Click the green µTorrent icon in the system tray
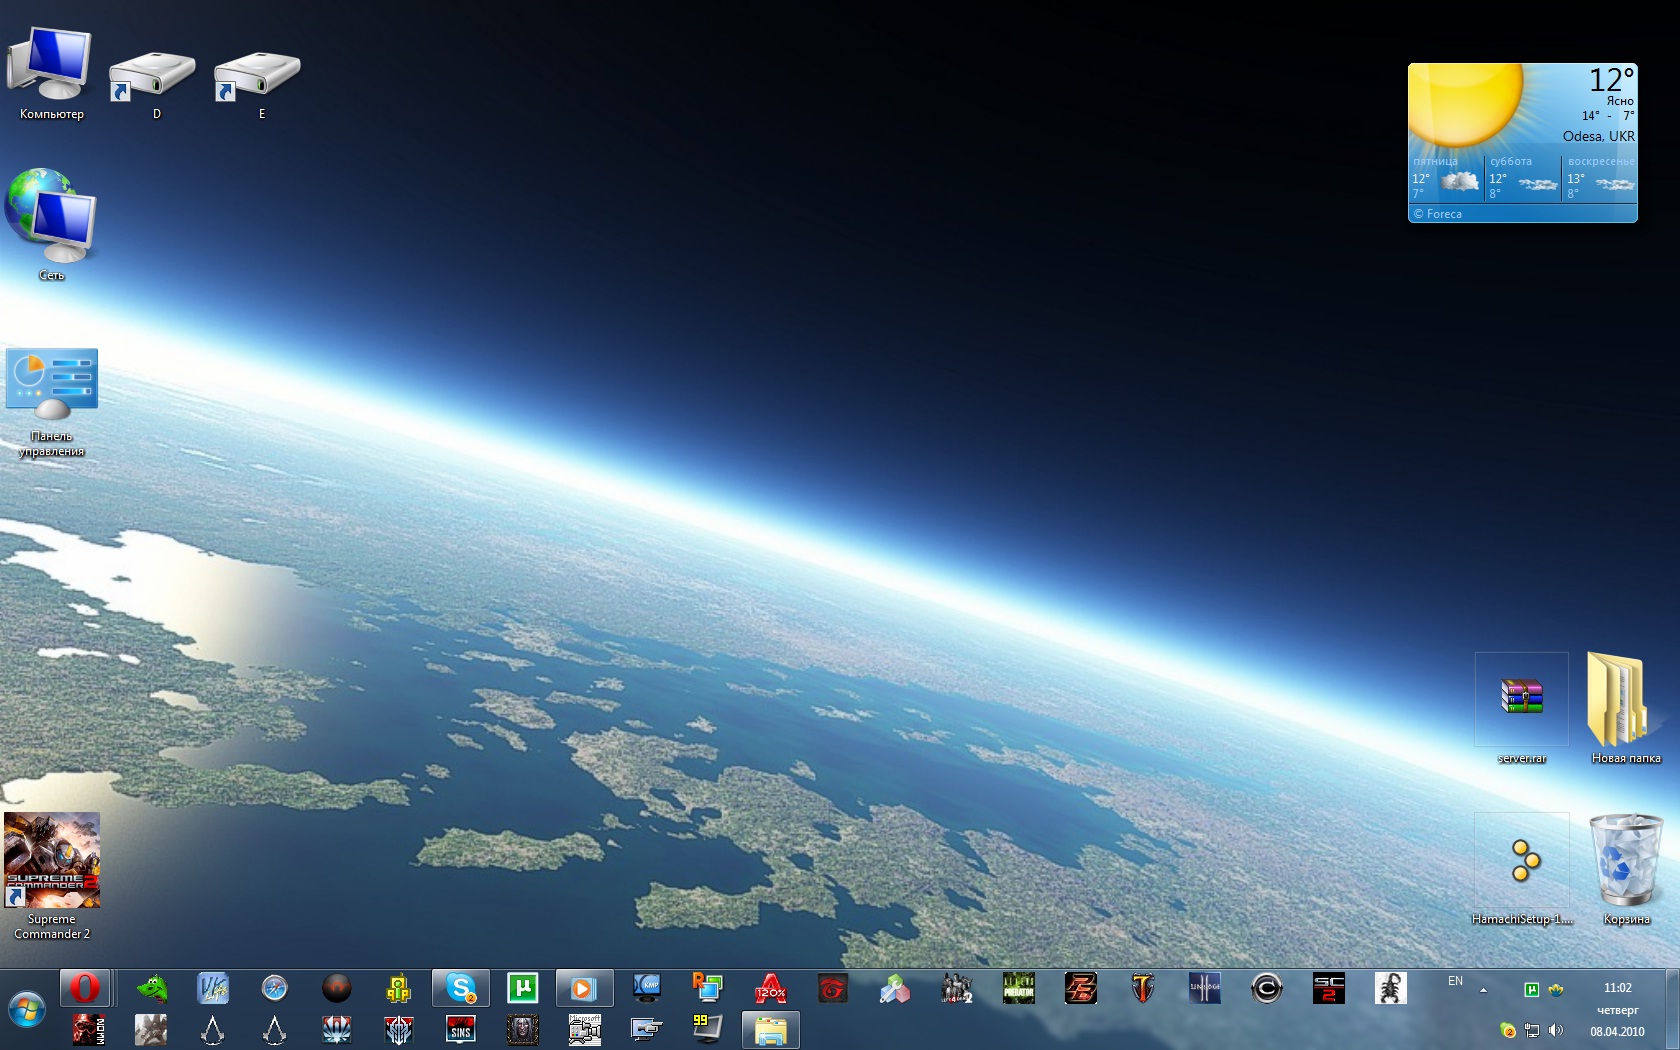 click(x=1531, y=990)
